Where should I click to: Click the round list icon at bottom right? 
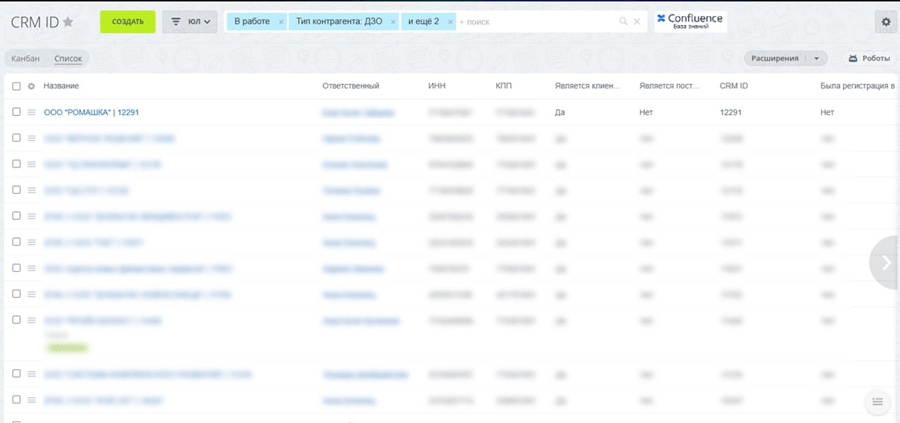(877, 402)
